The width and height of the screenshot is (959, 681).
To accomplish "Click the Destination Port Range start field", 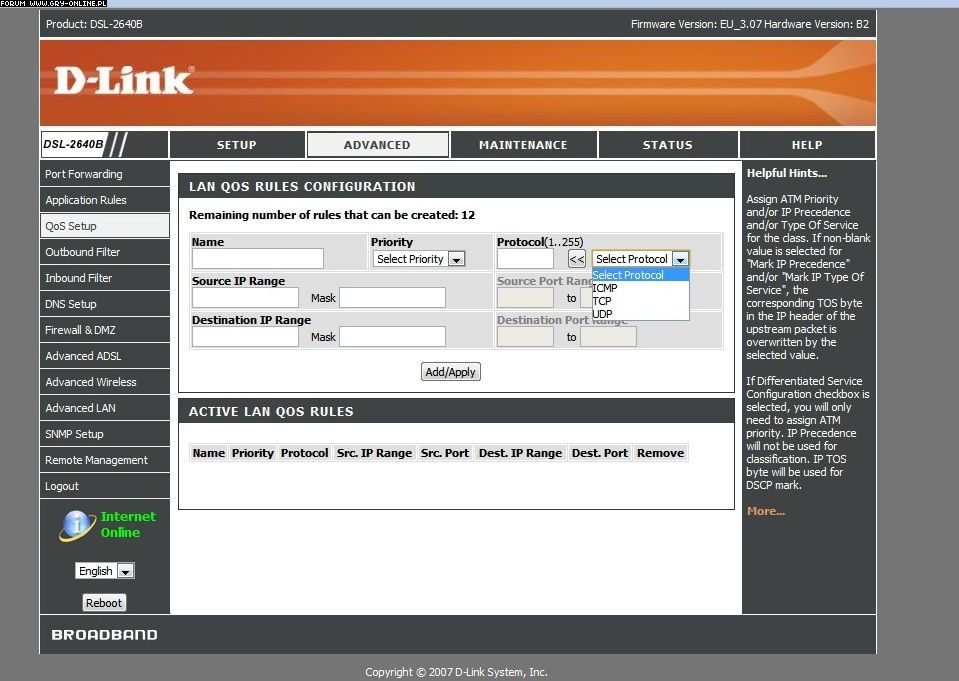I will coord(525,337).
